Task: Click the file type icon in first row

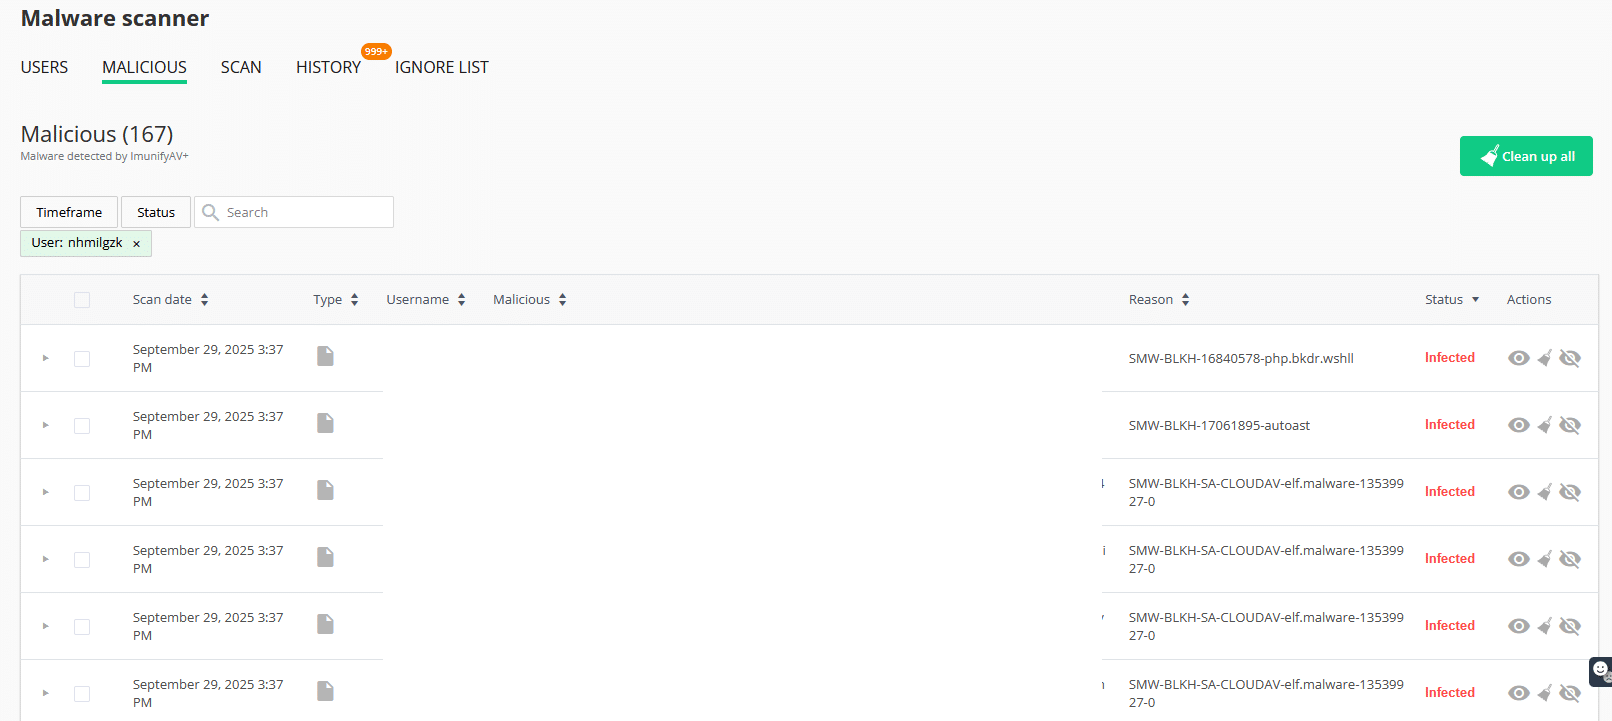Action: point(325,356)
